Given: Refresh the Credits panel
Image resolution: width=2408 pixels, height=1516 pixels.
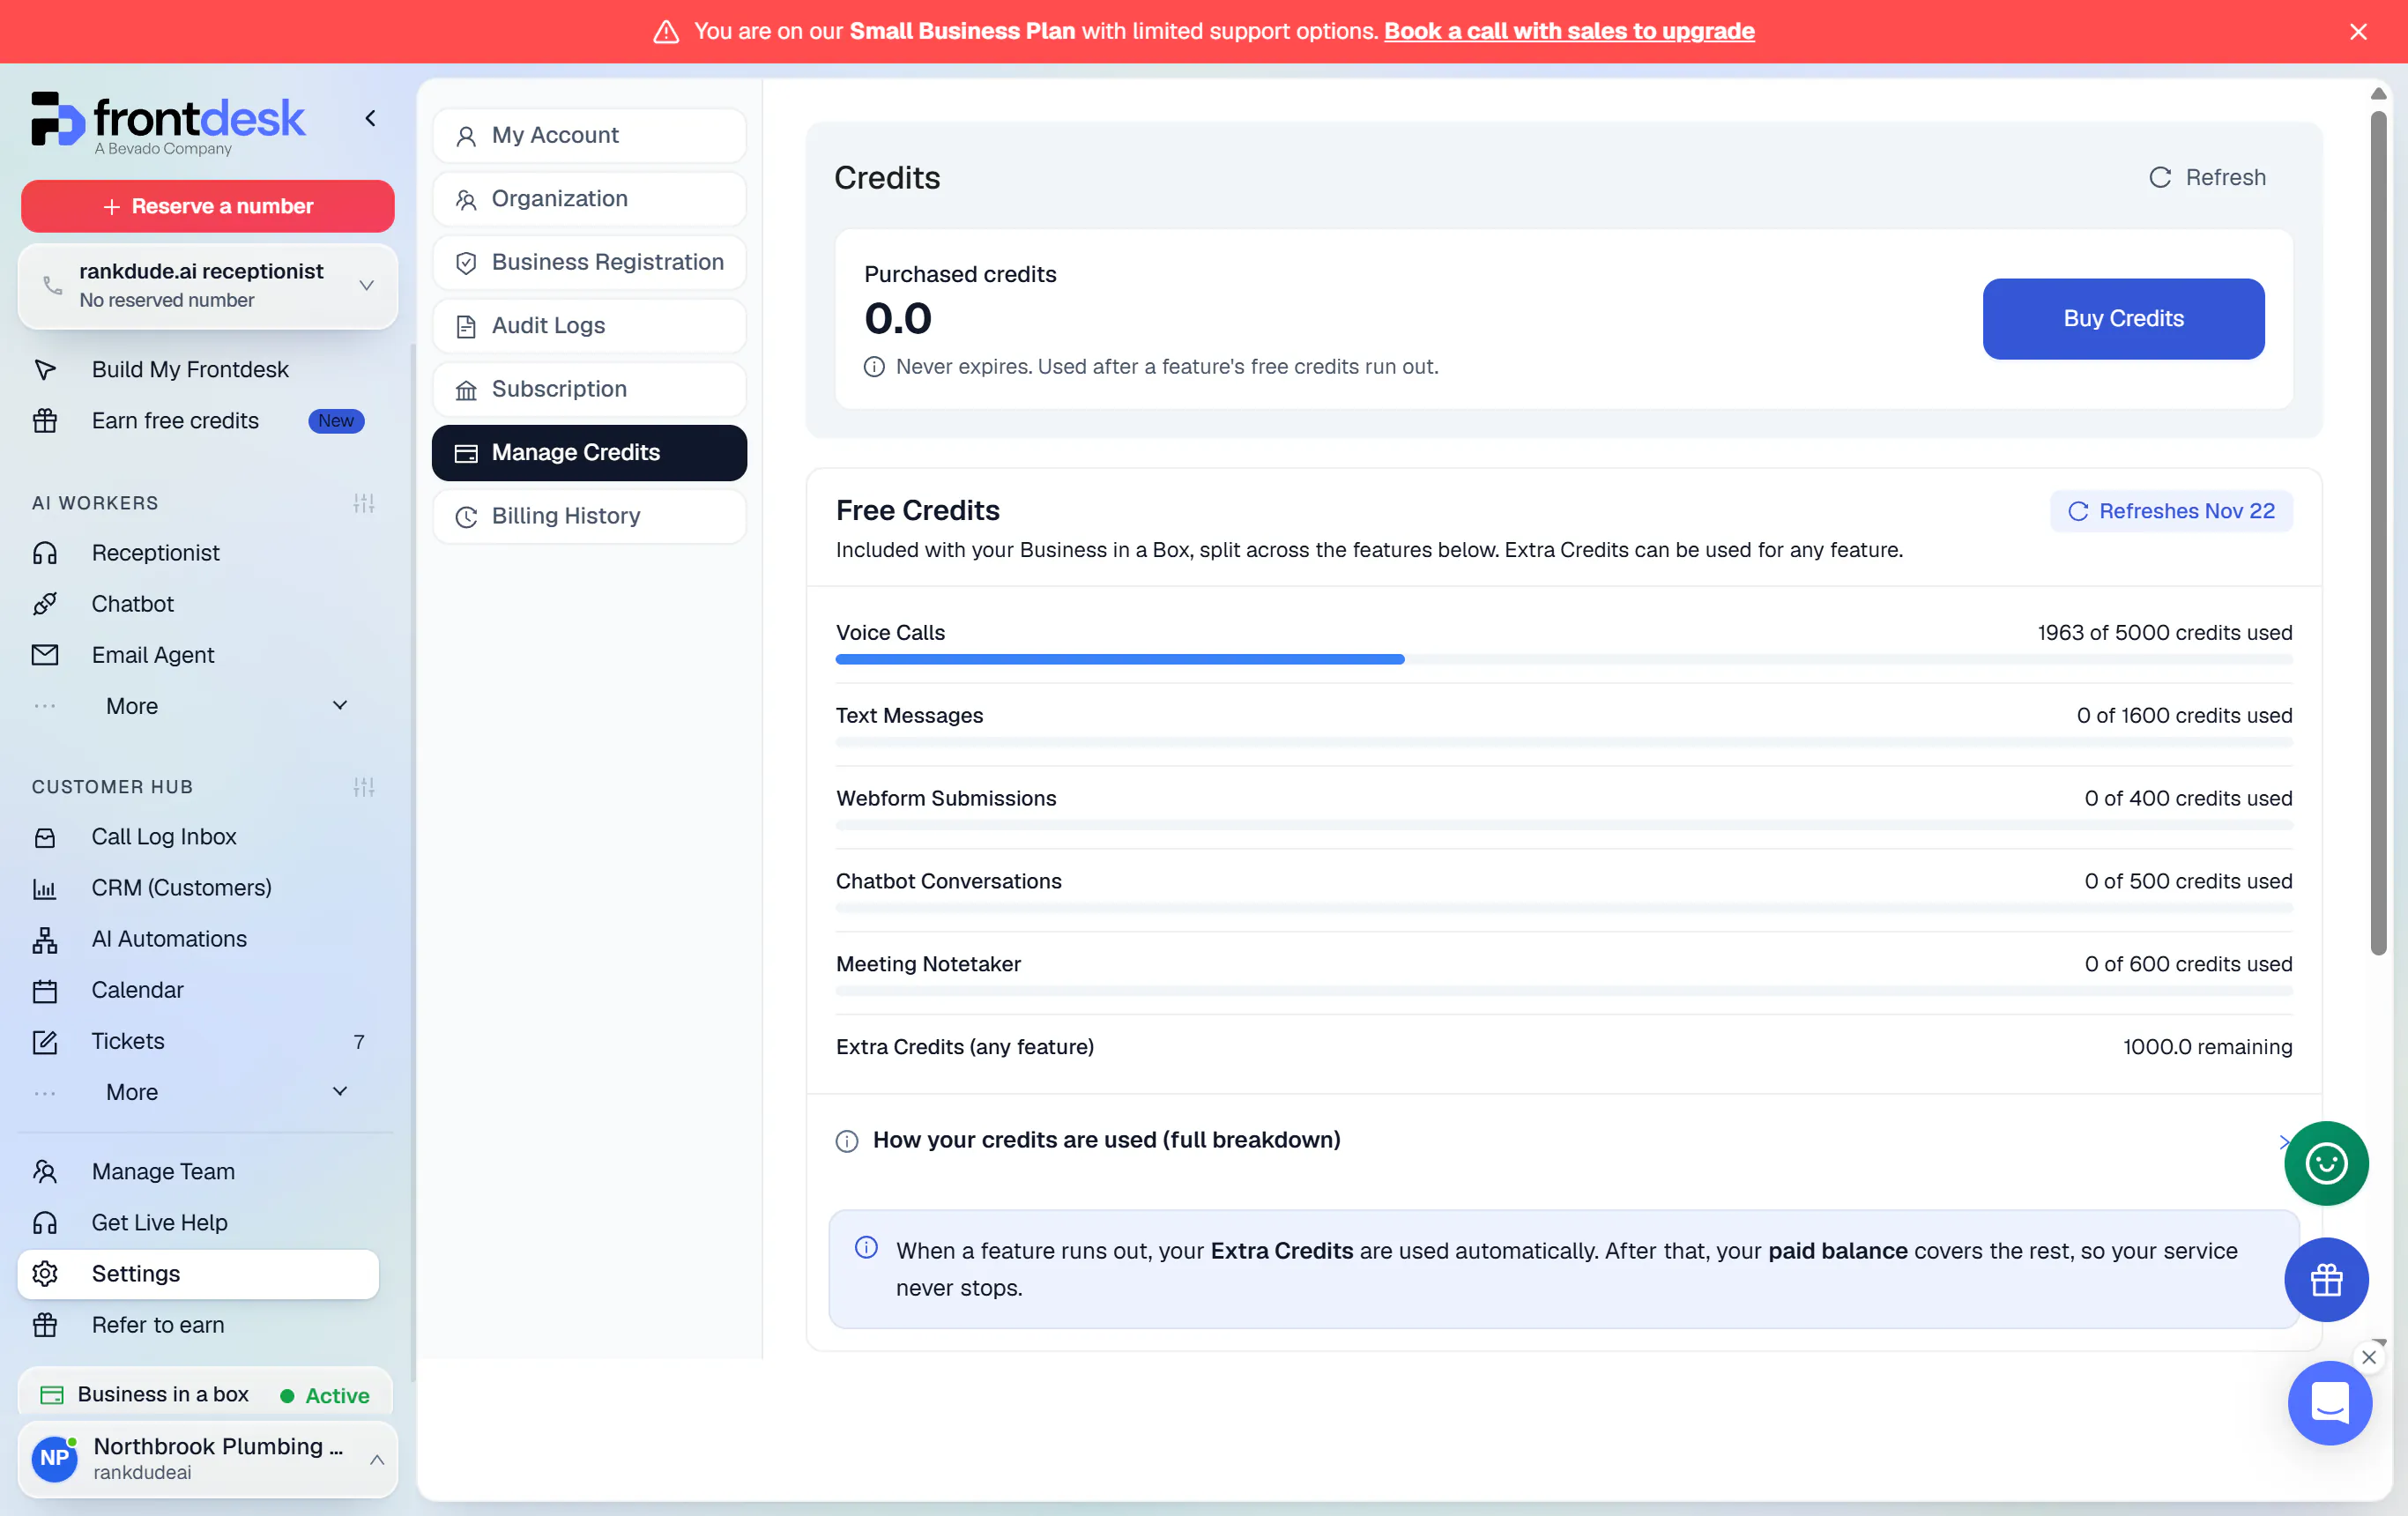Looking at the screenshot, I should click(x=2208, y=178).
